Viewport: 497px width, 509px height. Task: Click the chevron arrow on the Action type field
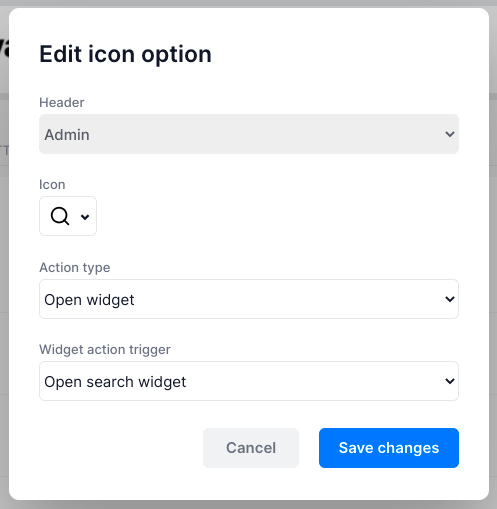coord(450,299)
